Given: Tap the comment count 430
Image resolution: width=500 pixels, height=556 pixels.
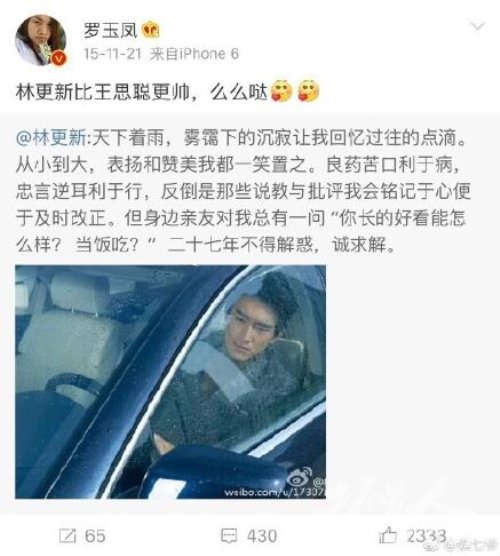Looking at the screenshot, I should tap(262, 536).
